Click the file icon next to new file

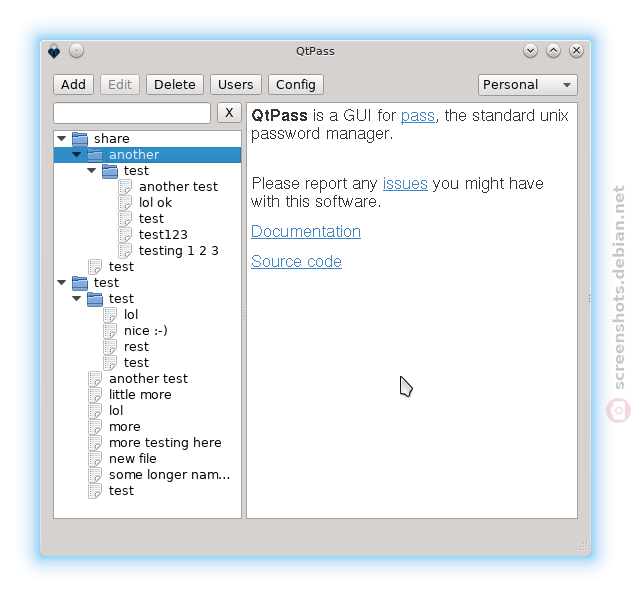tap(95, 459)
